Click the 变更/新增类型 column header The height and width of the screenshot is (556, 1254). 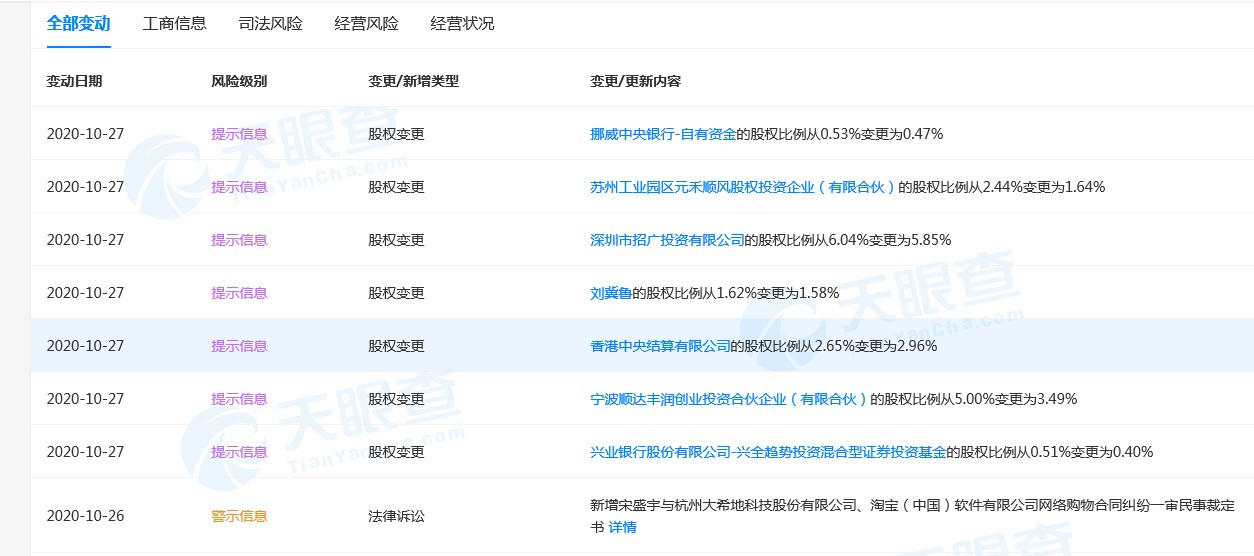pos(413,81)
